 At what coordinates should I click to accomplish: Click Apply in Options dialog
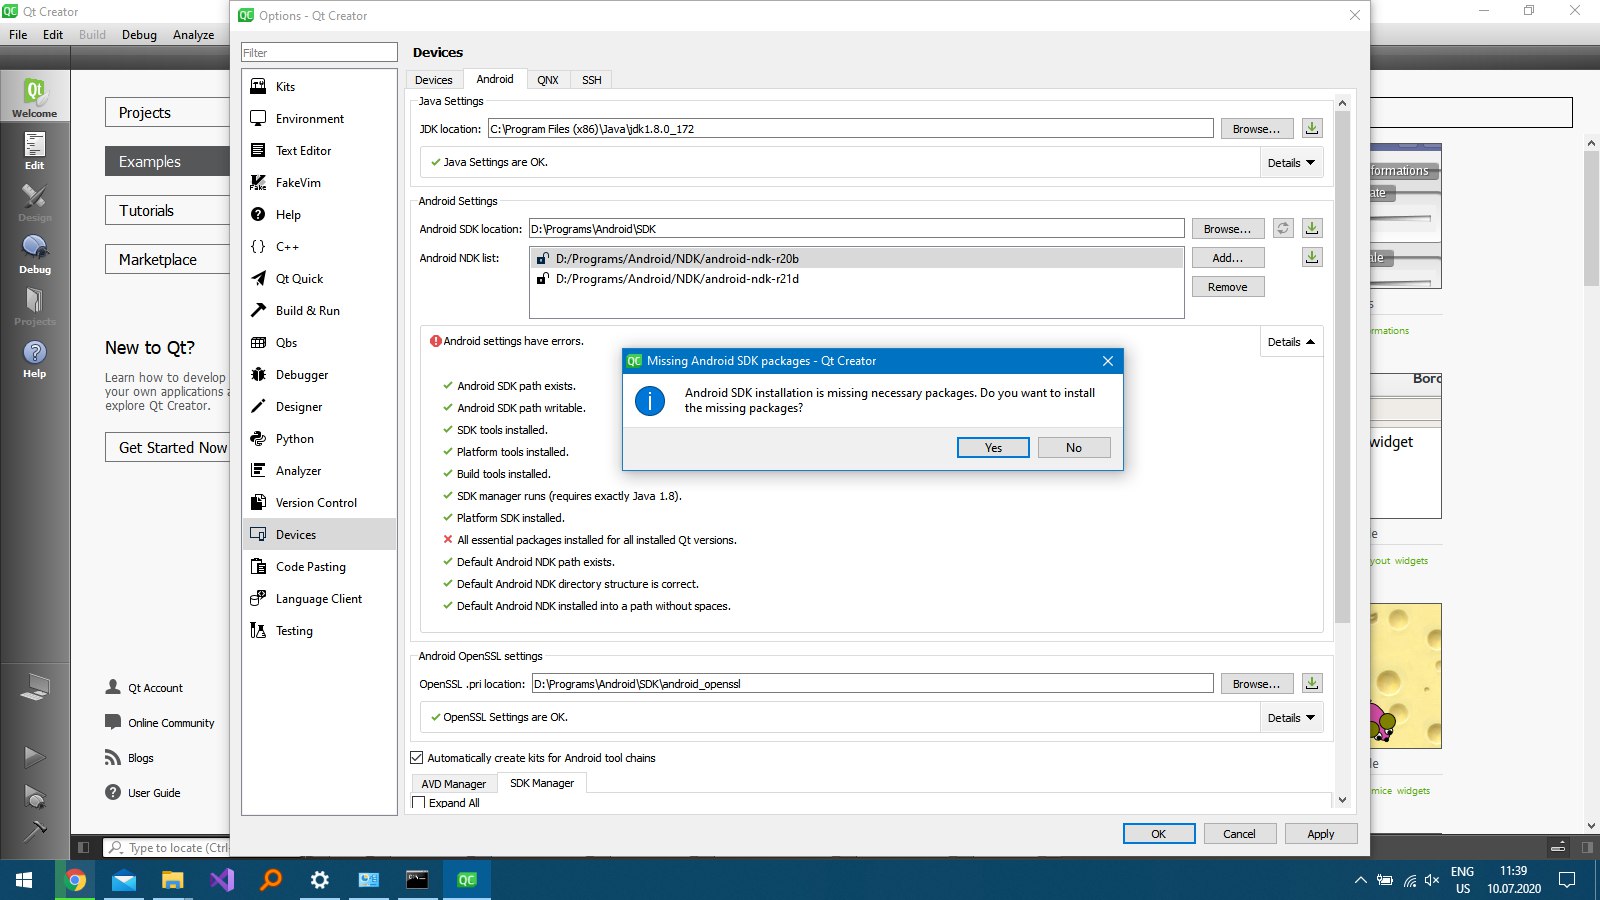pyautogui.click(x=1320, y=834)
